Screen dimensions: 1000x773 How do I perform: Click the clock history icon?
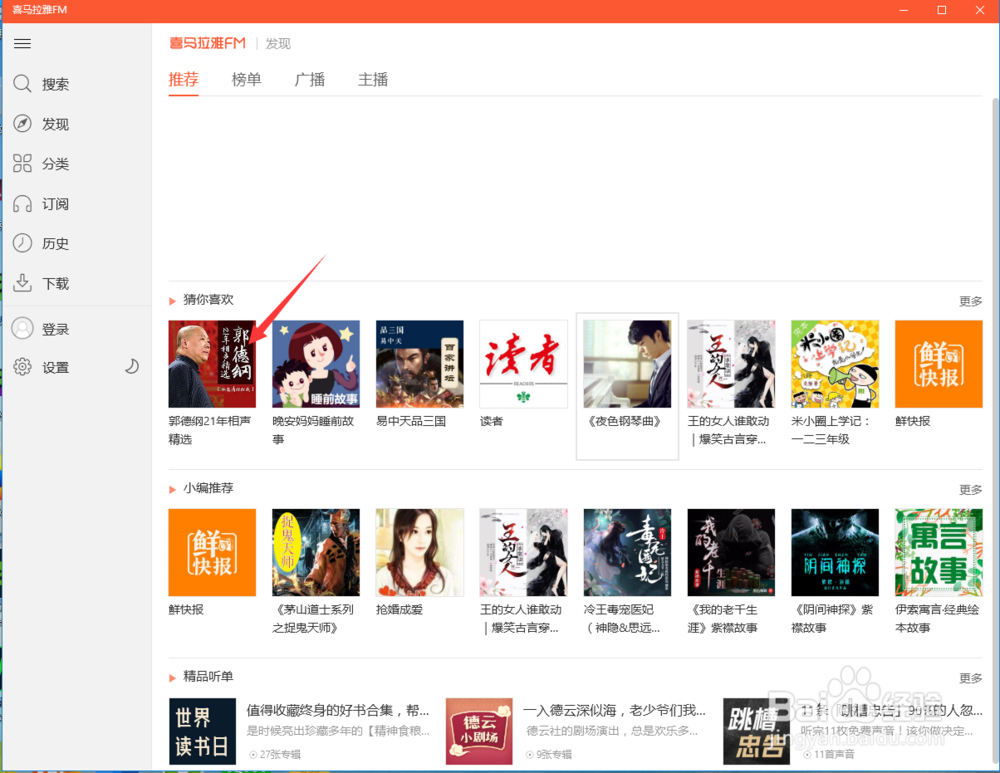[22, 243]
